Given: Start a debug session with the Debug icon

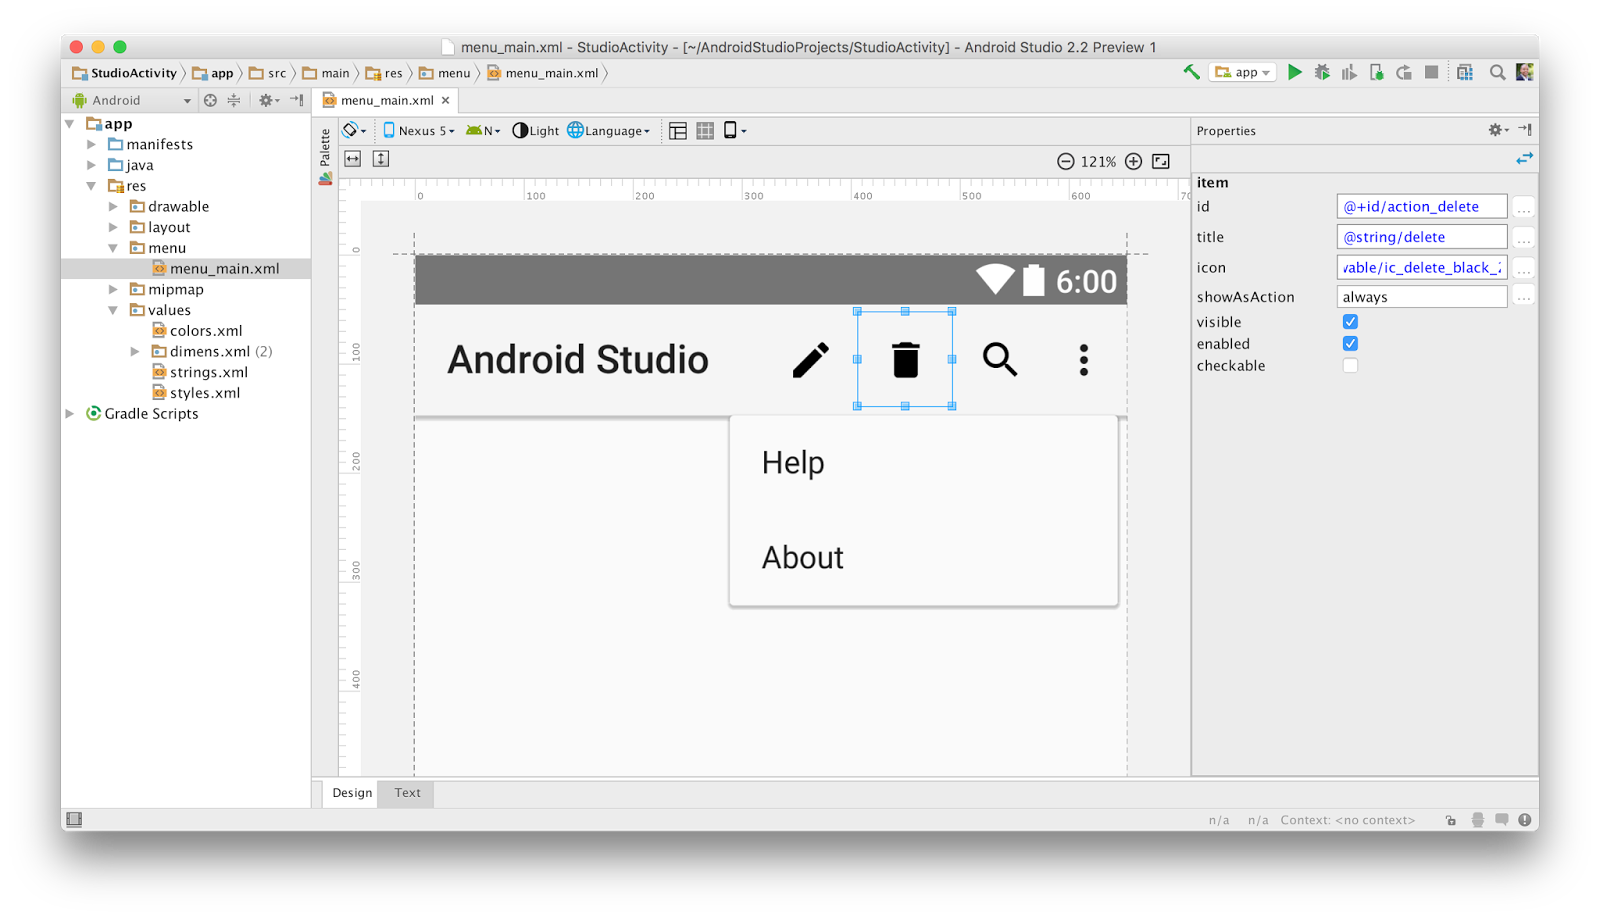Looking at the screenshot, I should tap(1322, 72).
